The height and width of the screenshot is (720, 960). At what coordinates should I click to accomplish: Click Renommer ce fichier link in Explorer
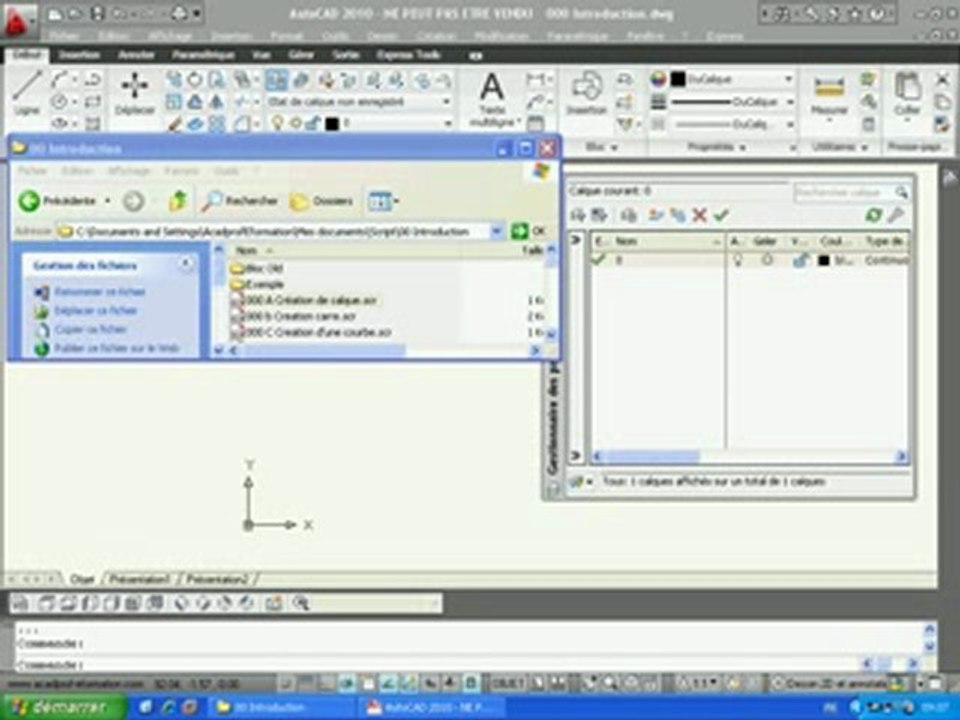[x=100, y=292]
